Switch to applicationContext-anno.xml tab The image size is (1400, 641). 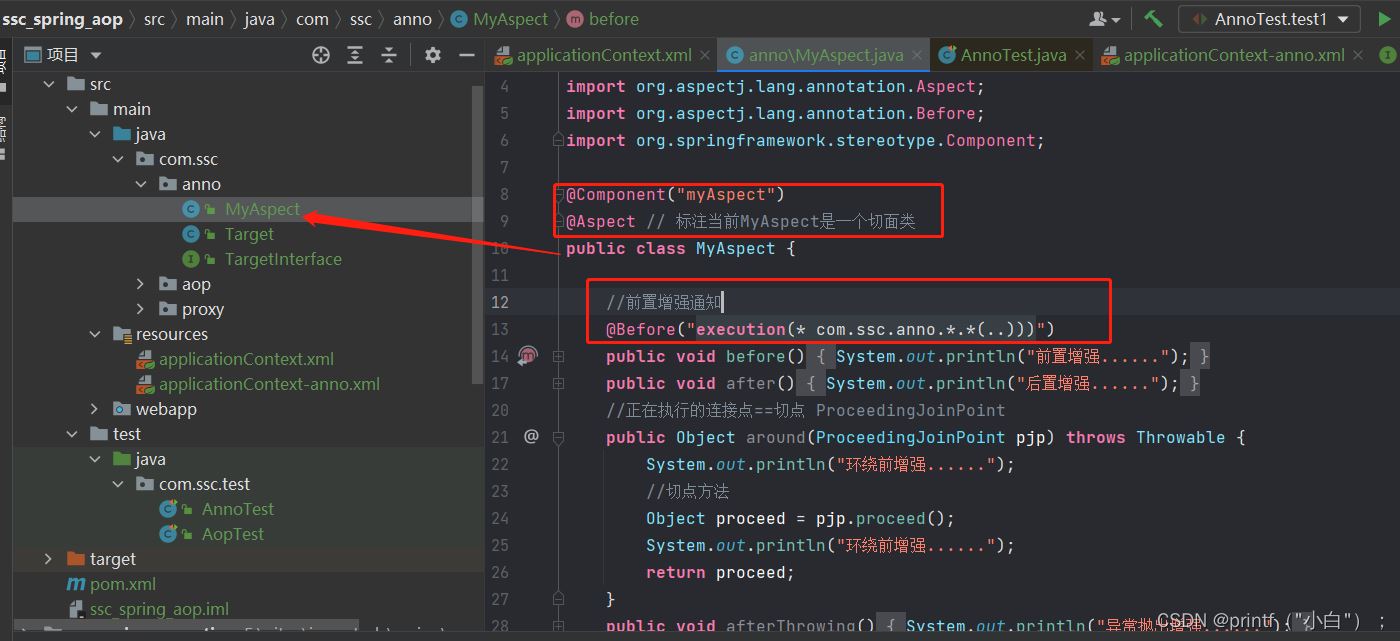click(1233, 55)
